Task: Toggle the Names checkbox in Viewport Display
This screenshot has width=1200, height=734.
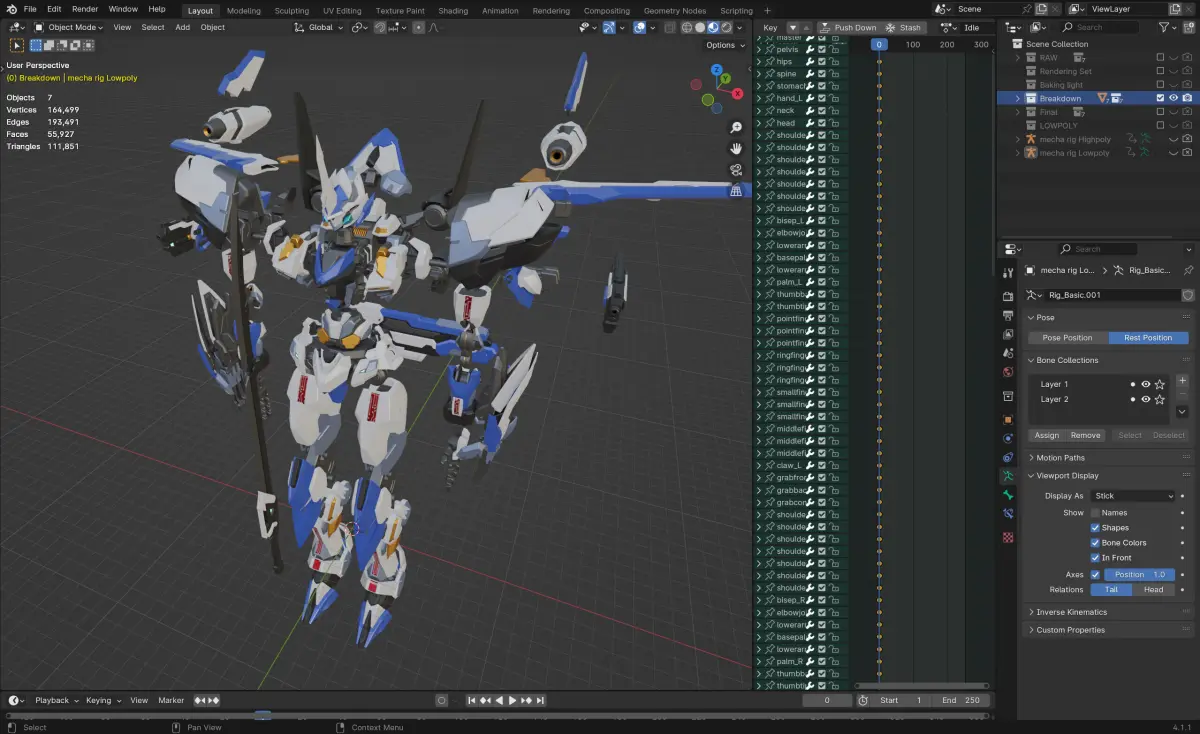Action: pyautogui.click(x=1095, y=513)
